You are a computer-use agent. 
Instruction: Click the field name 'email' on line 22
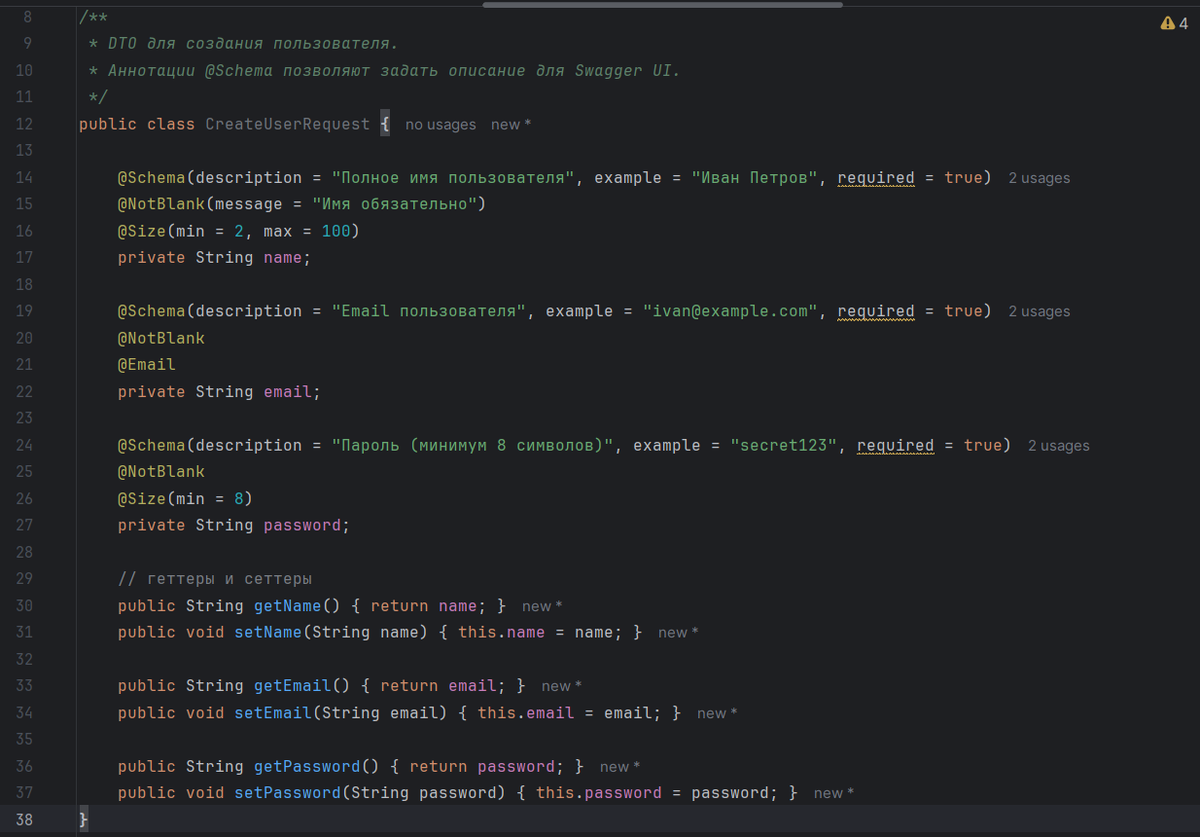tap(288, 392)
